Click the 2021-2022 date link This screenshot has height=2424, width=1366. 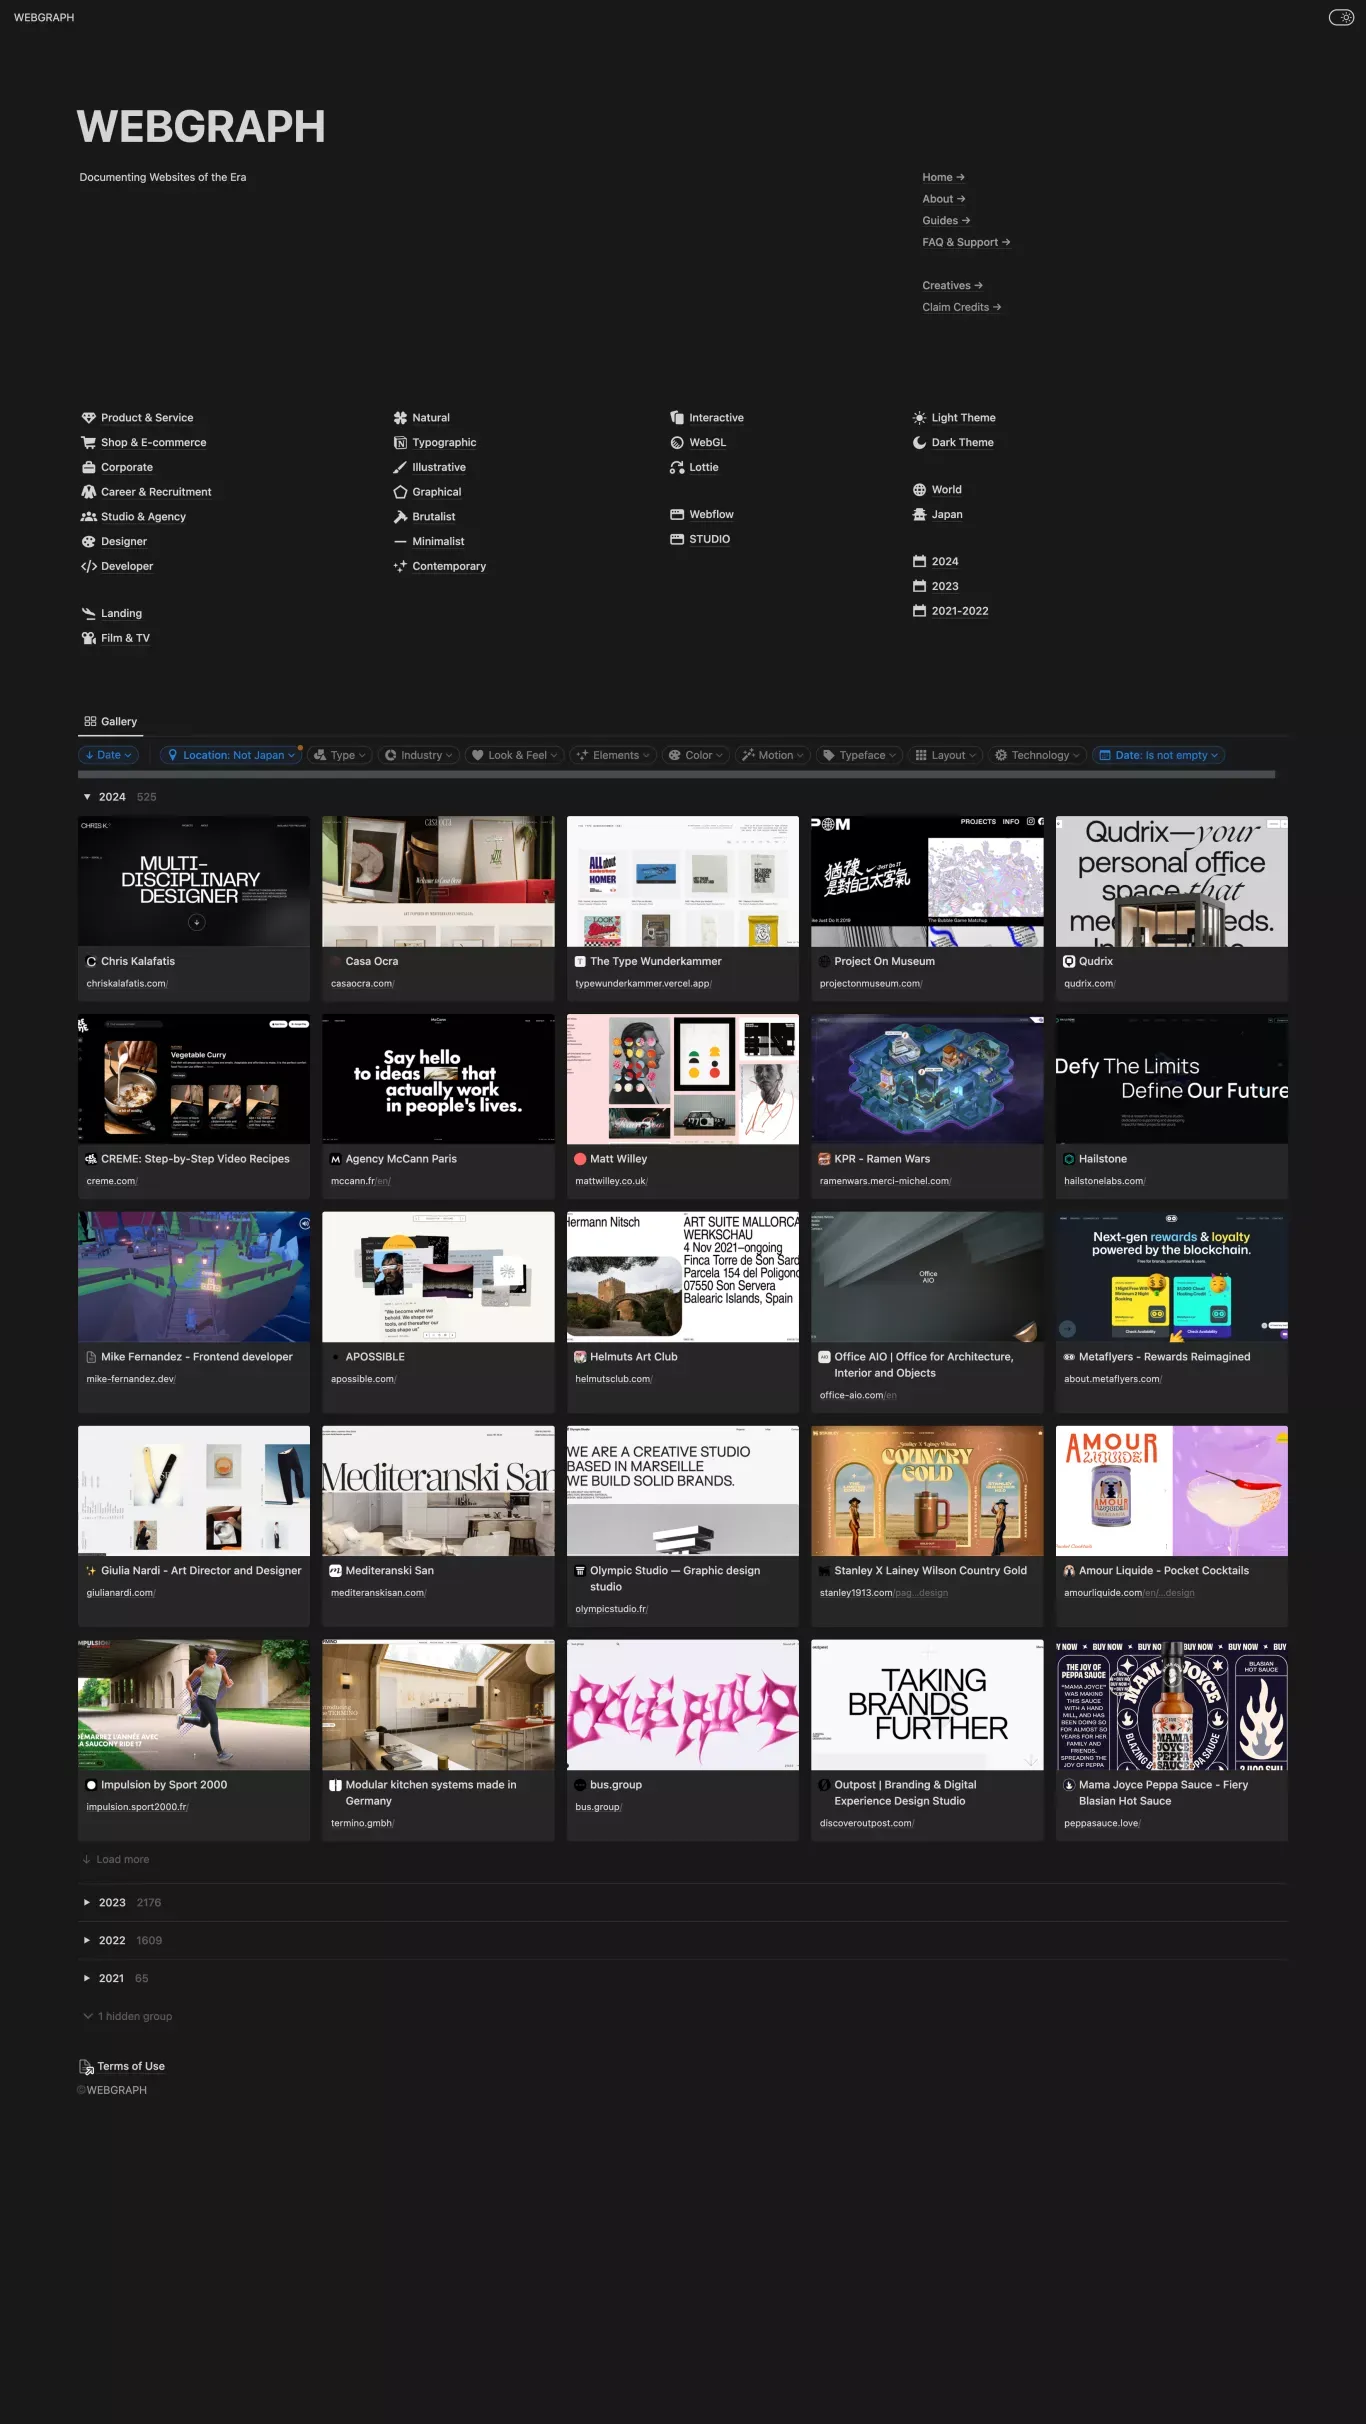pyautogui.click(x=960, y=611)
